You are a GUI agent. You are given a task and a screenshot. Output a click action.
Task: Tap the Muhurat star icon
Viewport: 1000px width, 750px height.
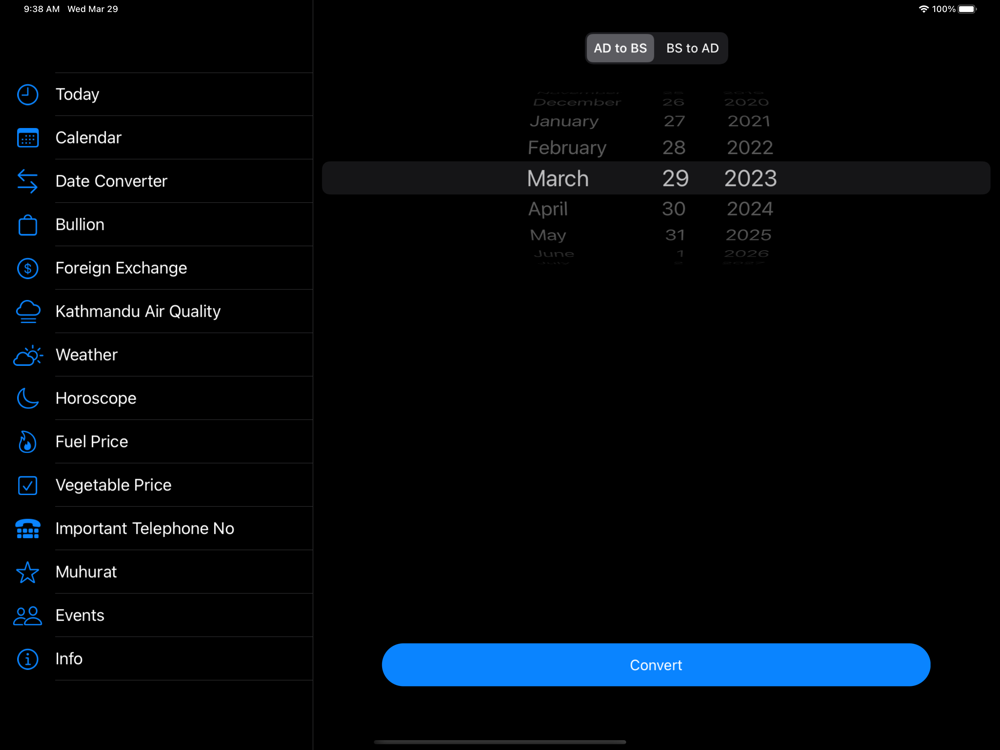tap(27, 572)
